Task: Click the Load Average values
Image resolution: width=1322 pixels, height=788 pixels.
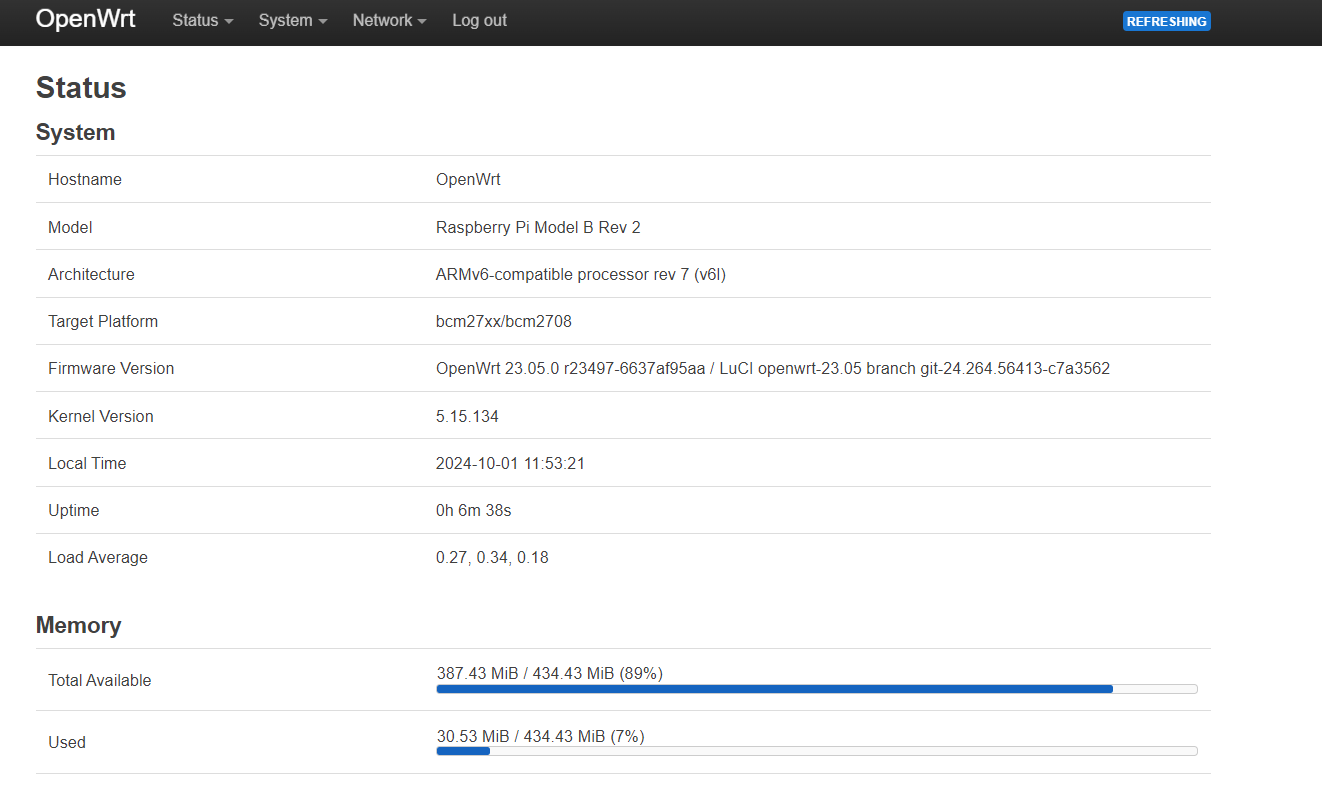Action: click(x=492, y=557)
